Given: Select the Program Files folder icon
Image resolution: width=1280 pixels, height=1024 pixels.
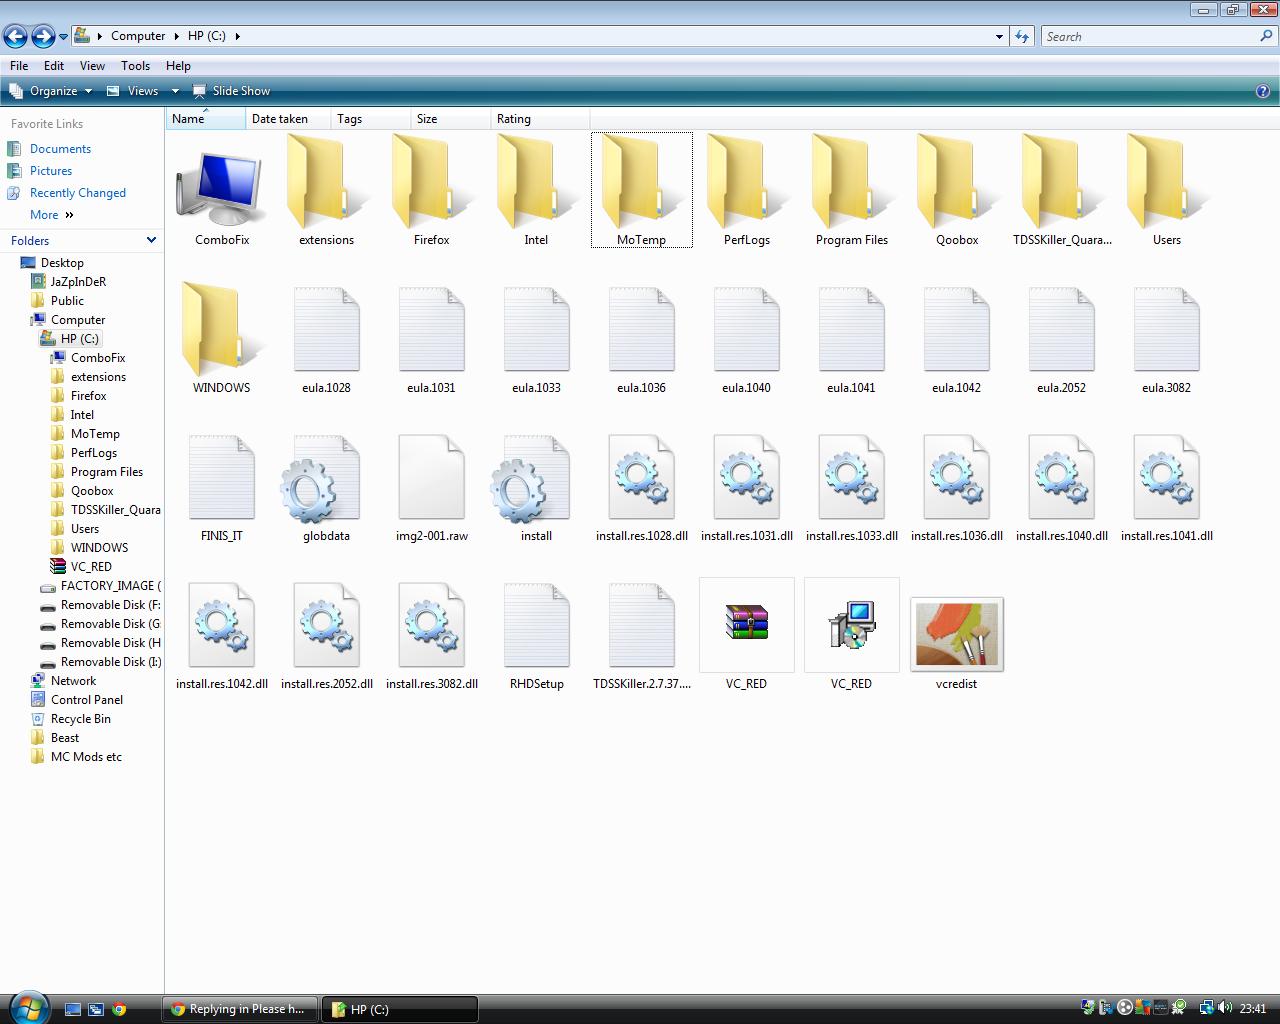Looking at the screenshot, I should 851,183.
